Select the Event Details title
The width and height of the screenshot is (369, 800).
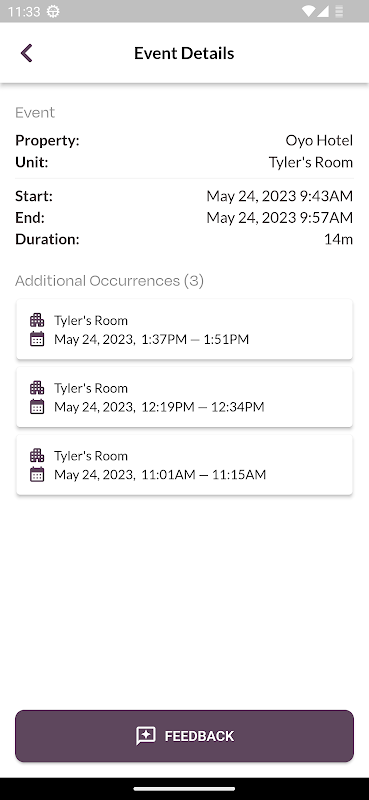pyautogui.click(x=184, y=53)
